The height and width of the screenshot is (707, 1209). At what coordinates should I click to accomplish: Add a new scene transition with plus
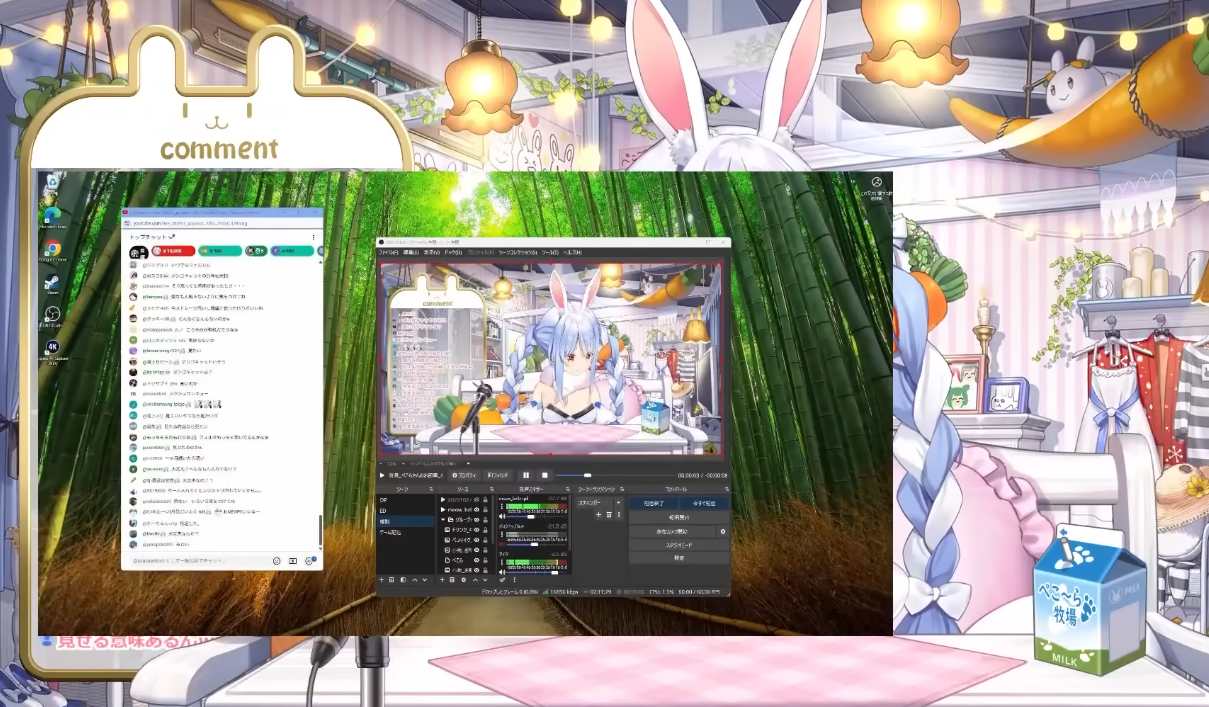click(598, 515)
